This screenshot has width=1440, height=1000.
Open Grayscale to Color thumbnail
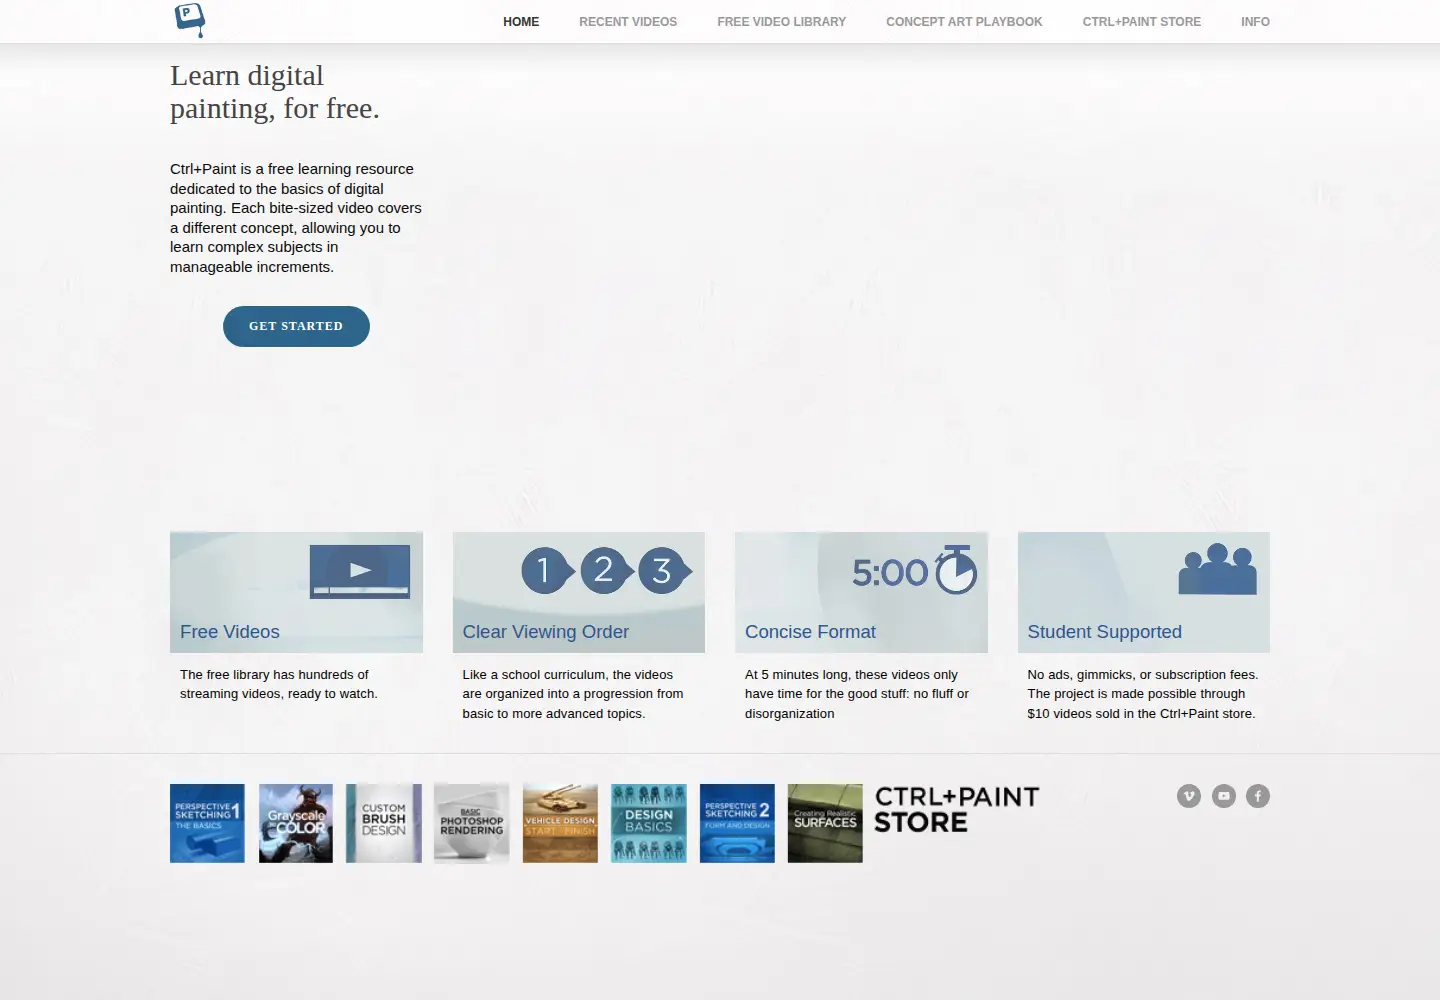(296, 823)
